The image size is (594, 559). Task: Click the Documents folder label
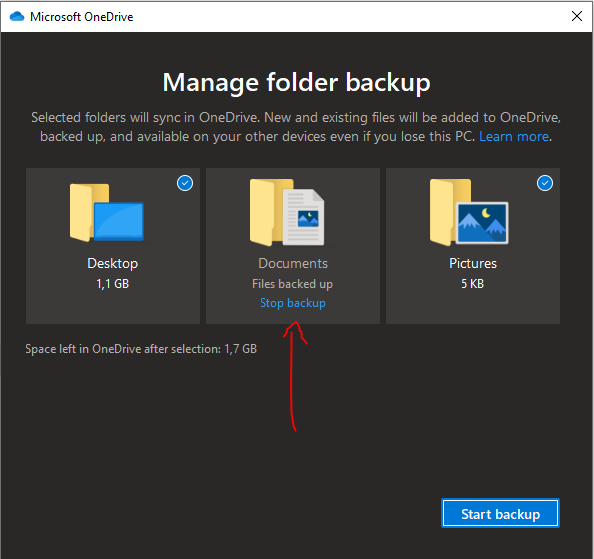pos(293,264)
